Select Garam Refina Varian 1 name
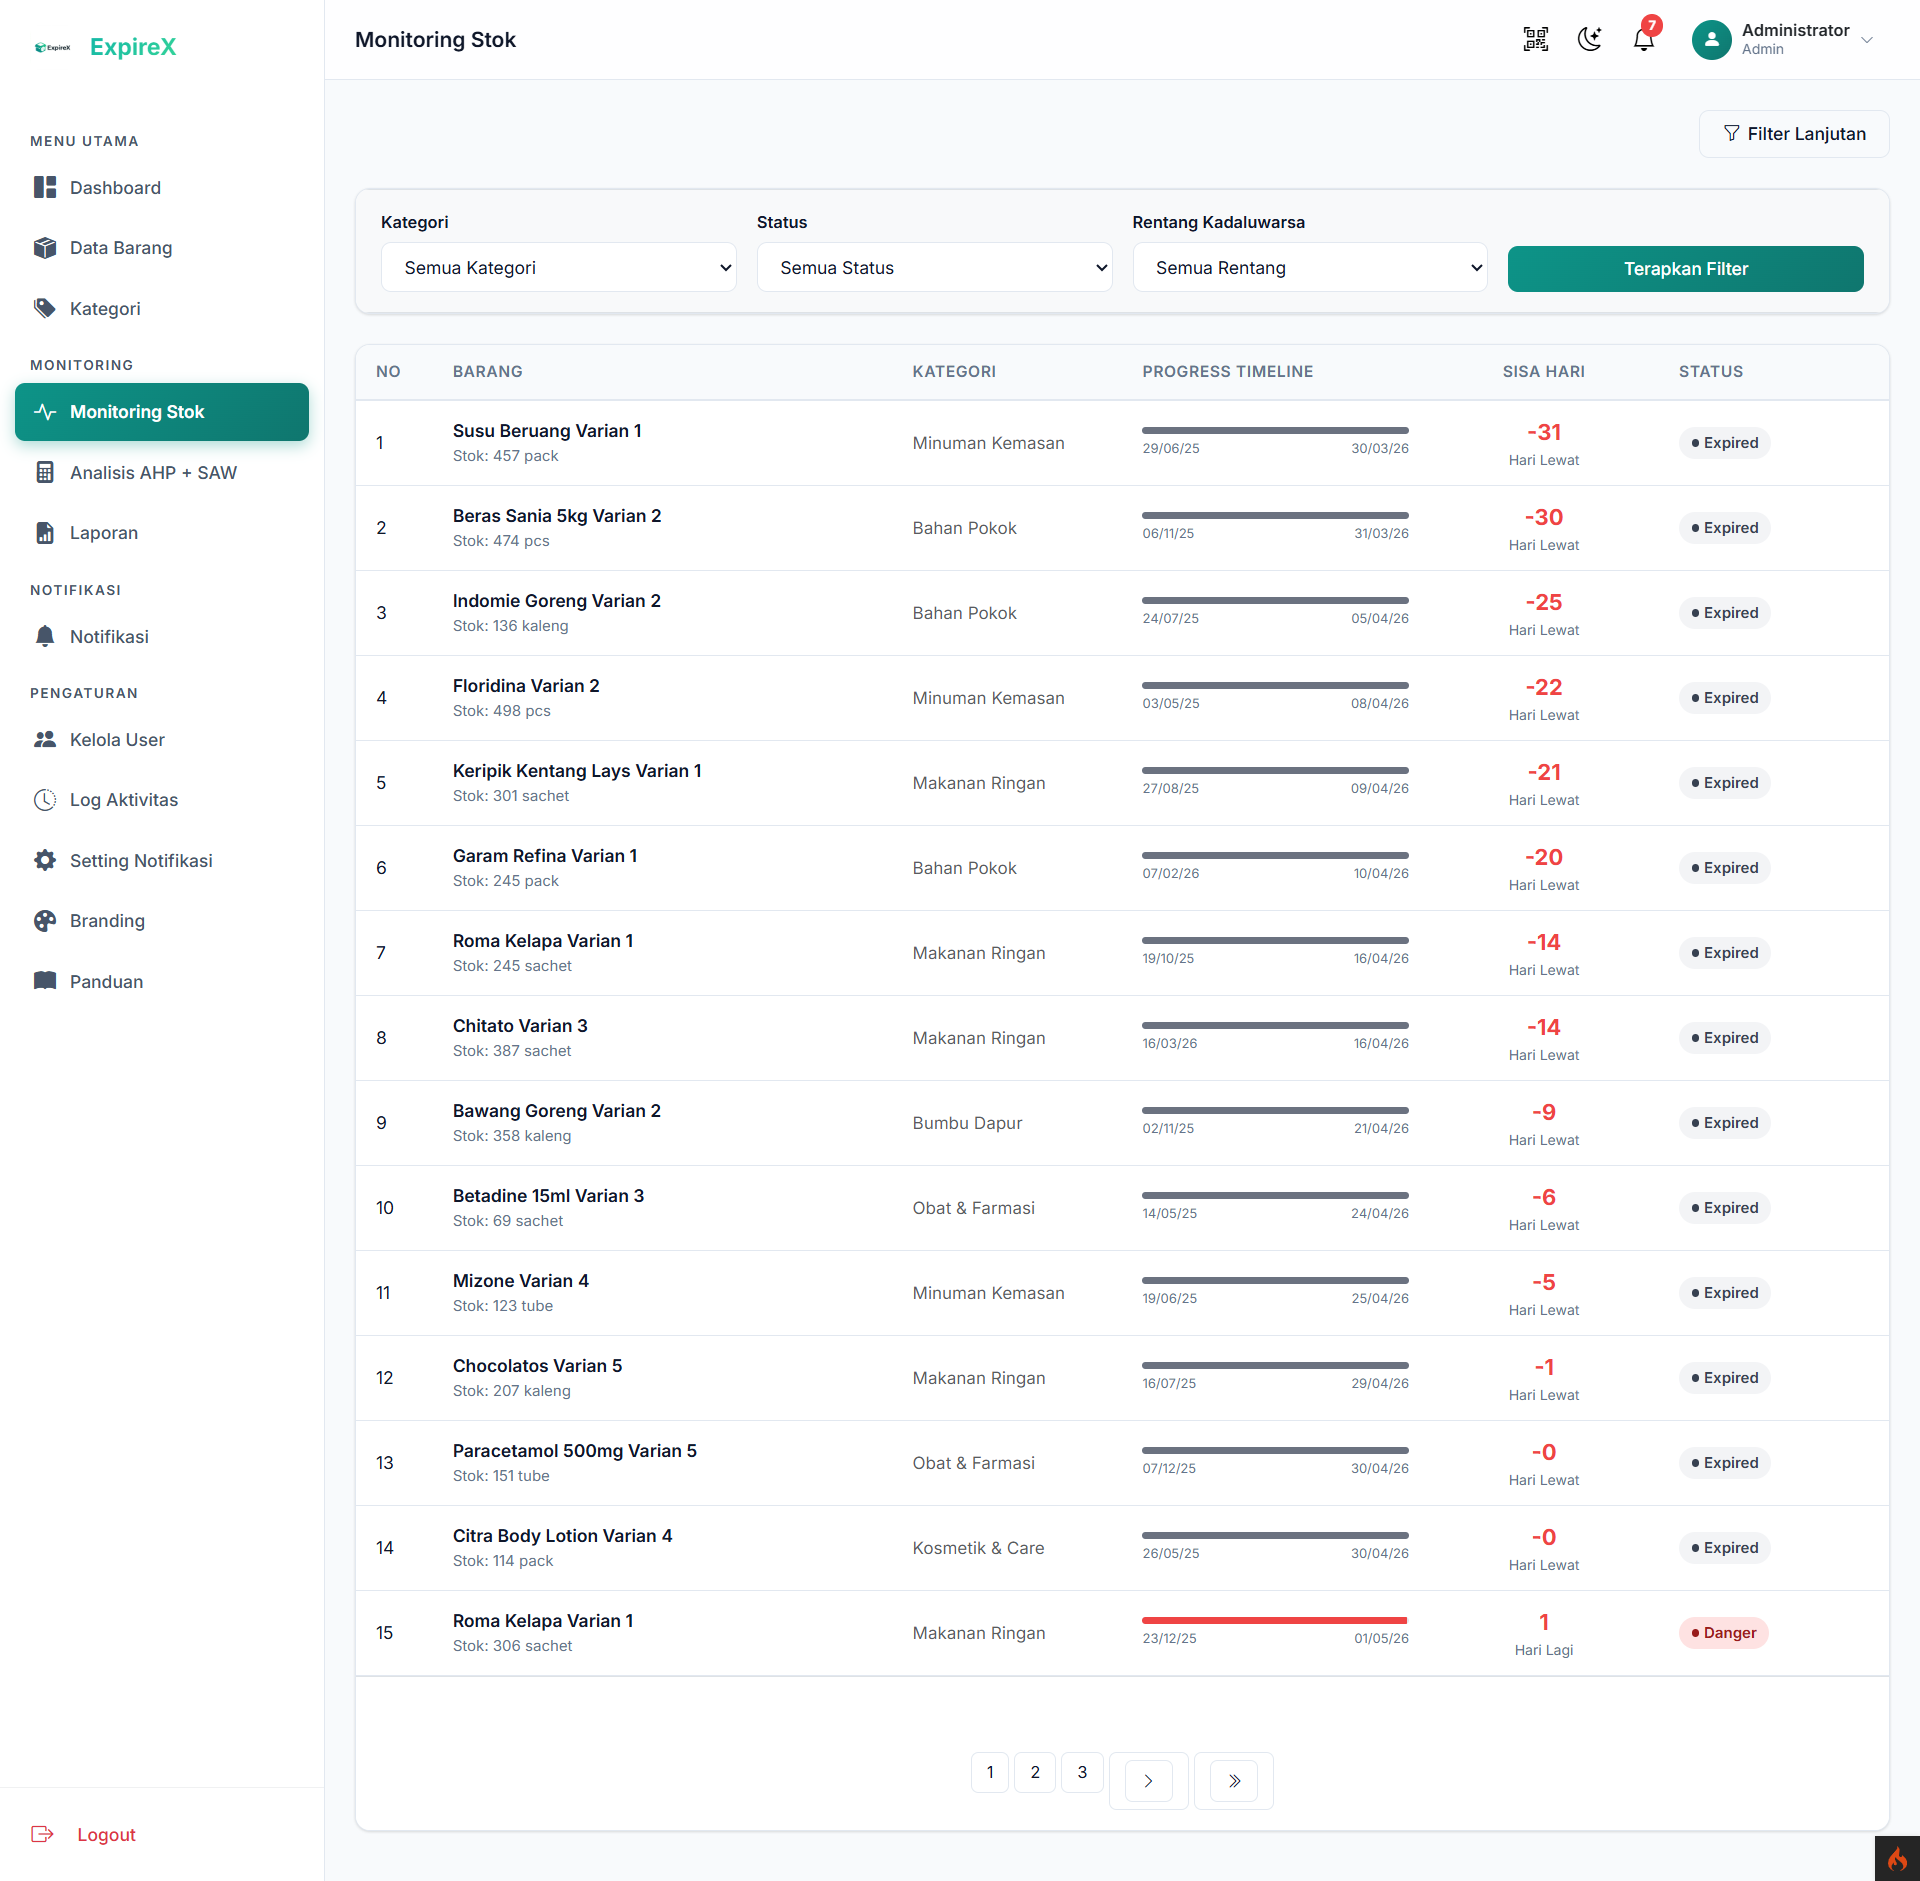The image size is (1920, 1881). click(545, 856)
